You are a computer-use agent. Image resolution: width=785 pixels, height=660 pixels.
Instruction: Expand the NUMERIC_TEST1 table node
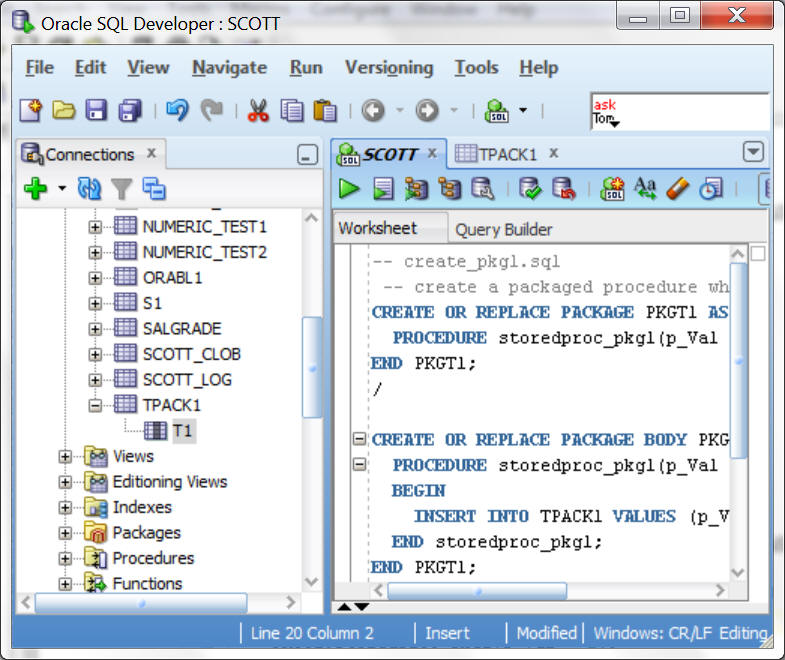[95, 227]
